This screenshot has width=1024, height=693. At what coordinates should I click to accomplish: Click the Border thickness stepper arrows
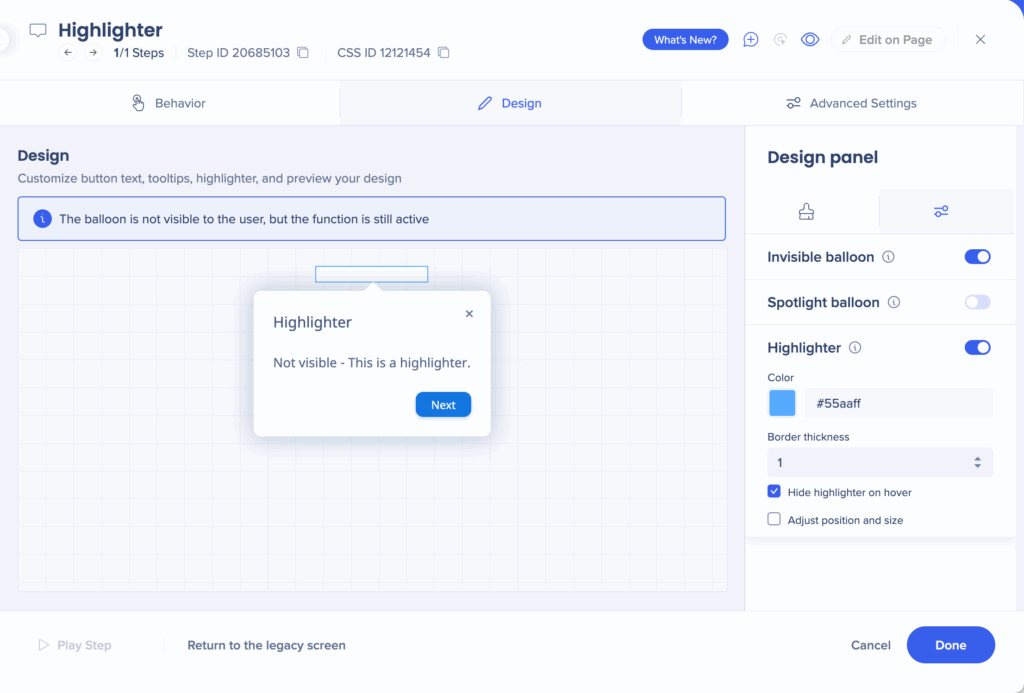(x=977, y=462)
